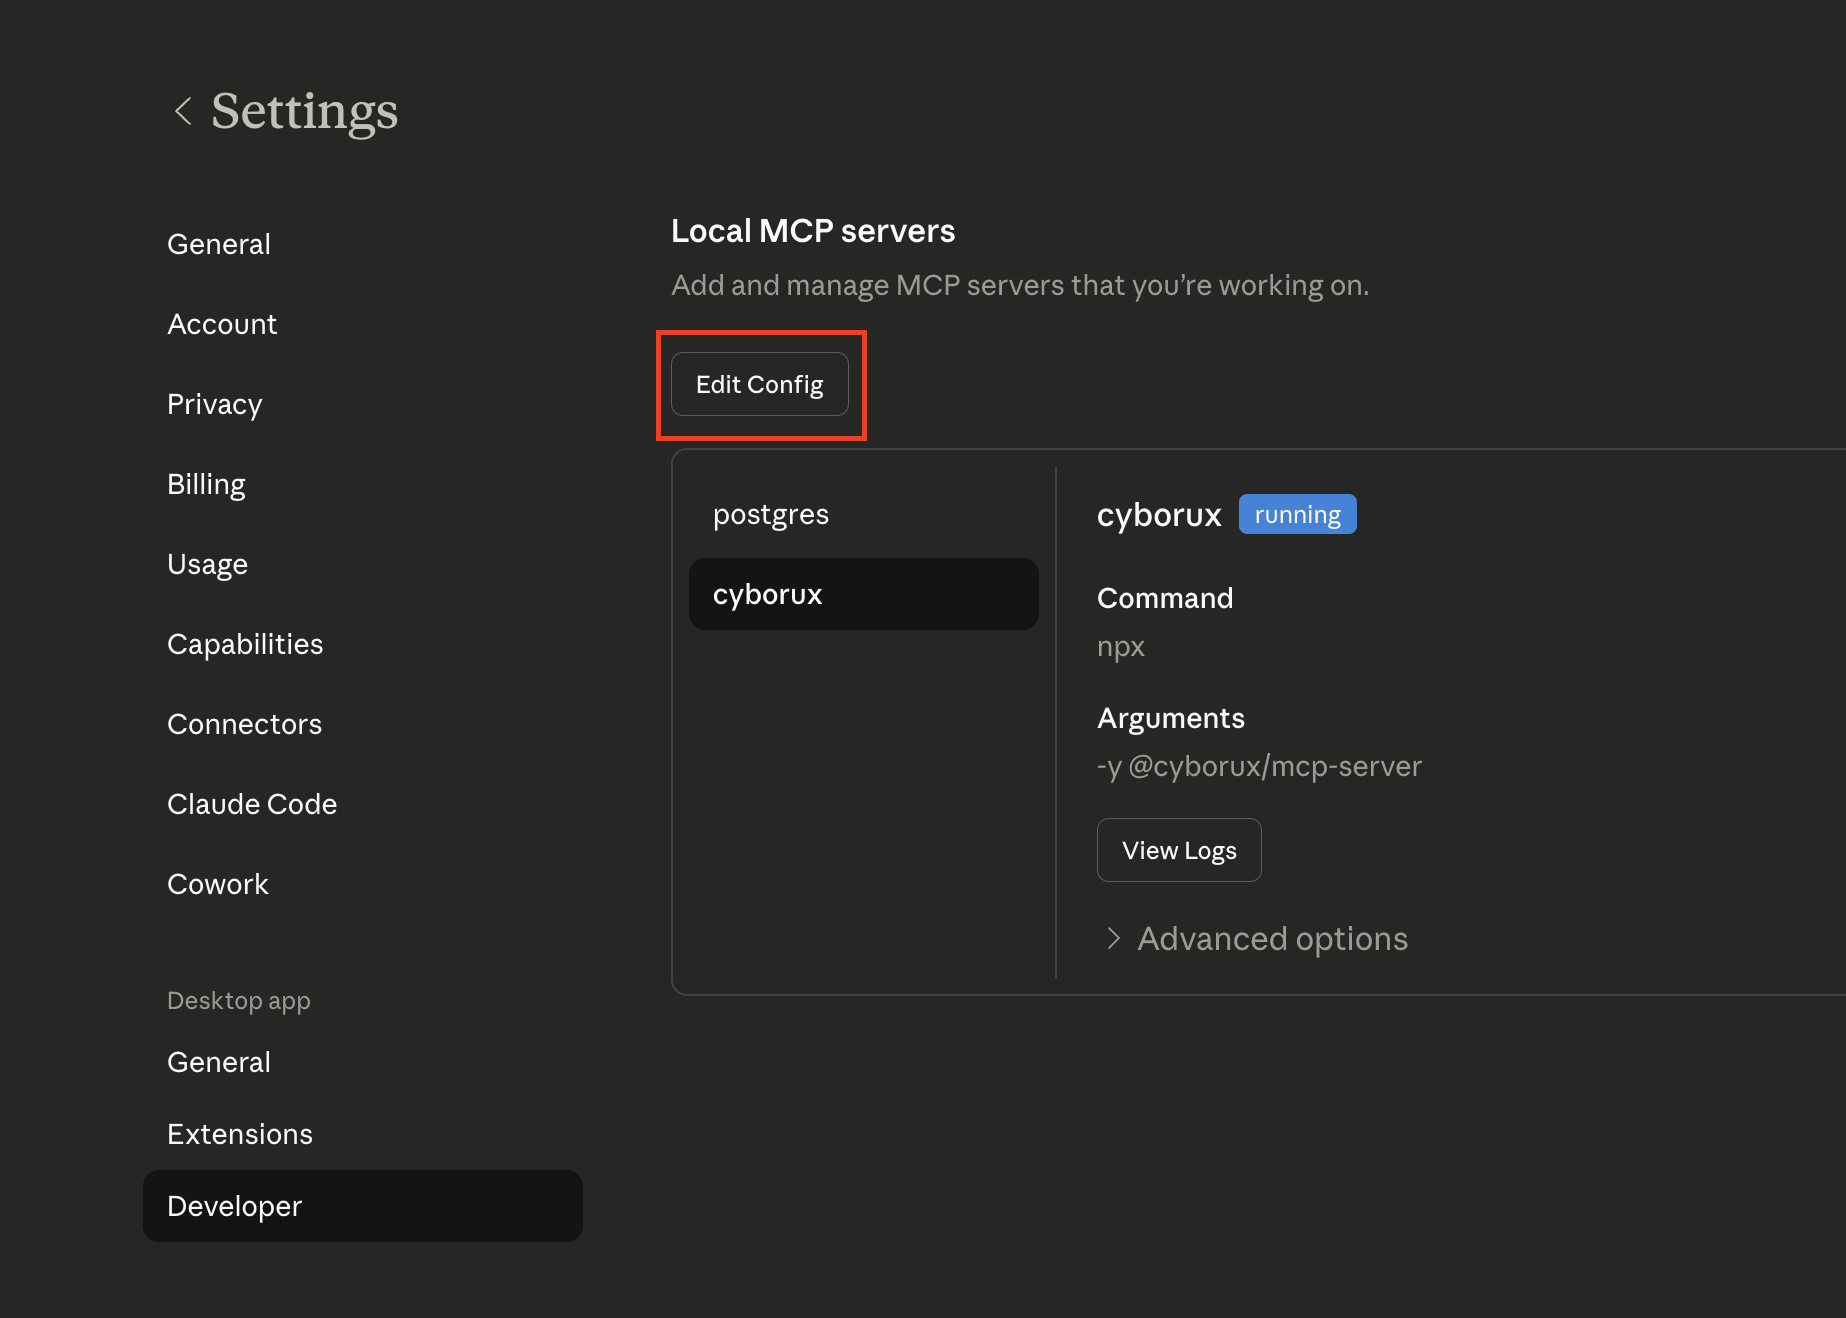
Task: Switch to the Extensions section
Action: click(239, 1134)
